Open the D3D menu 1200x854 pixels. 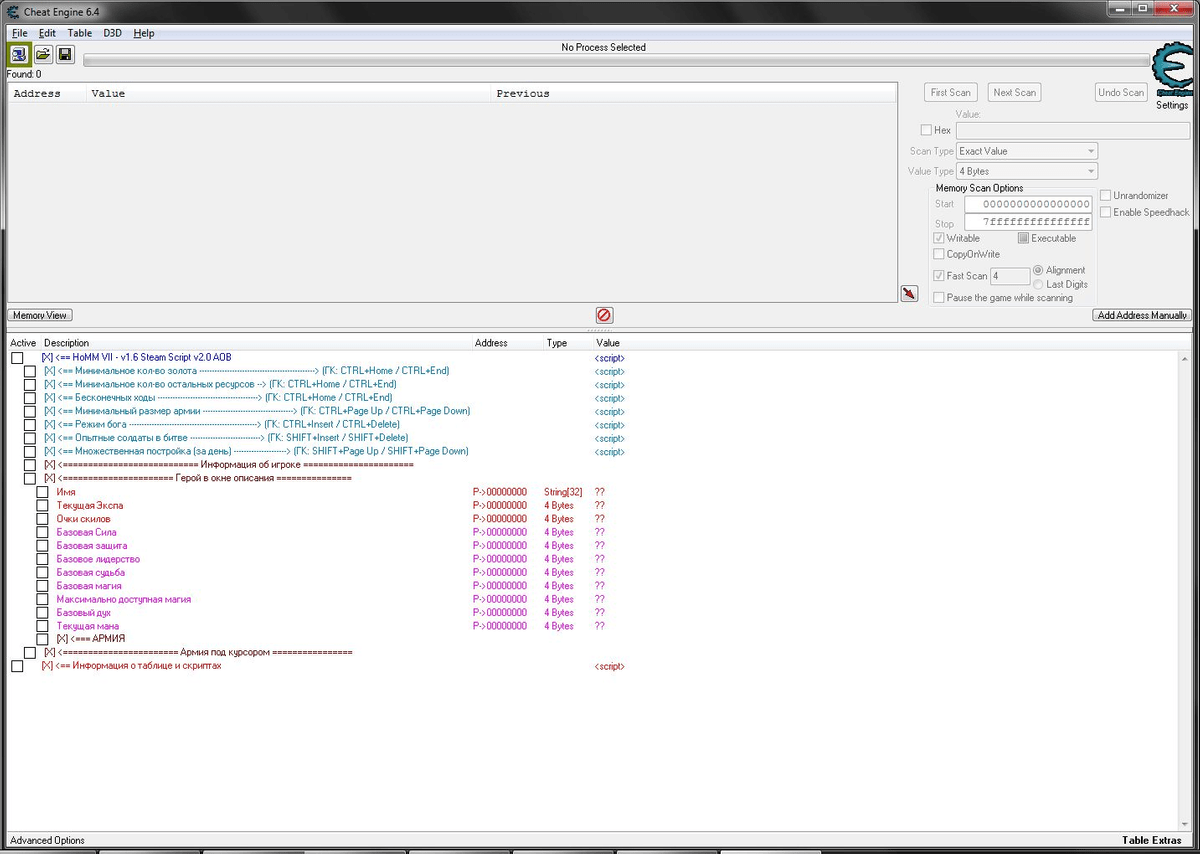[x=112, y=33]
